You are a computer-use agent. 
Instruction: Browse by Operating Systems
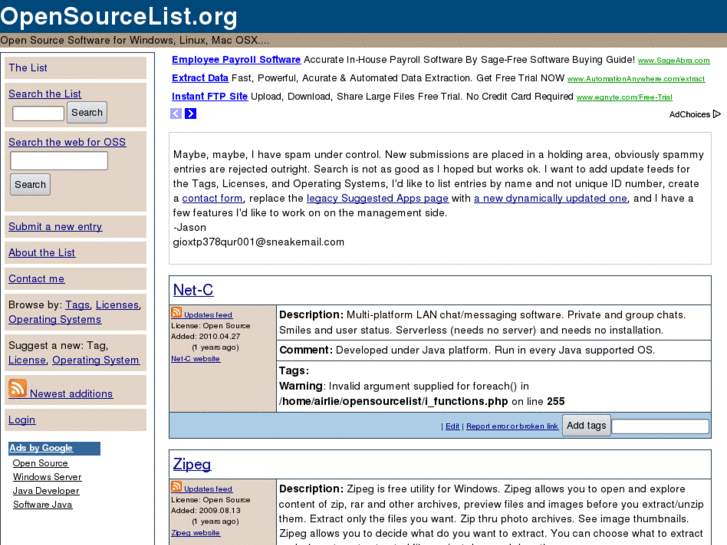pyautogui.click(x=55, y=320)
